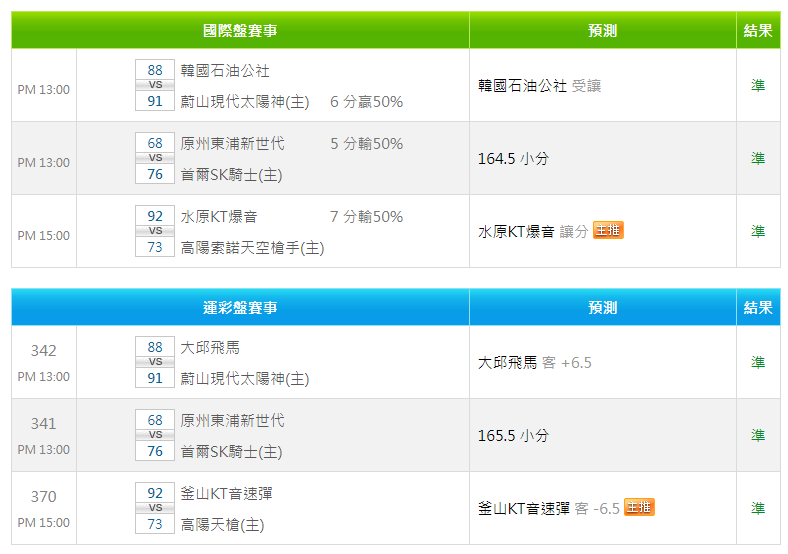Select 原州東浦新世代 in the international table
Viewport: 788px width, 554px height.
click(232, 144)
